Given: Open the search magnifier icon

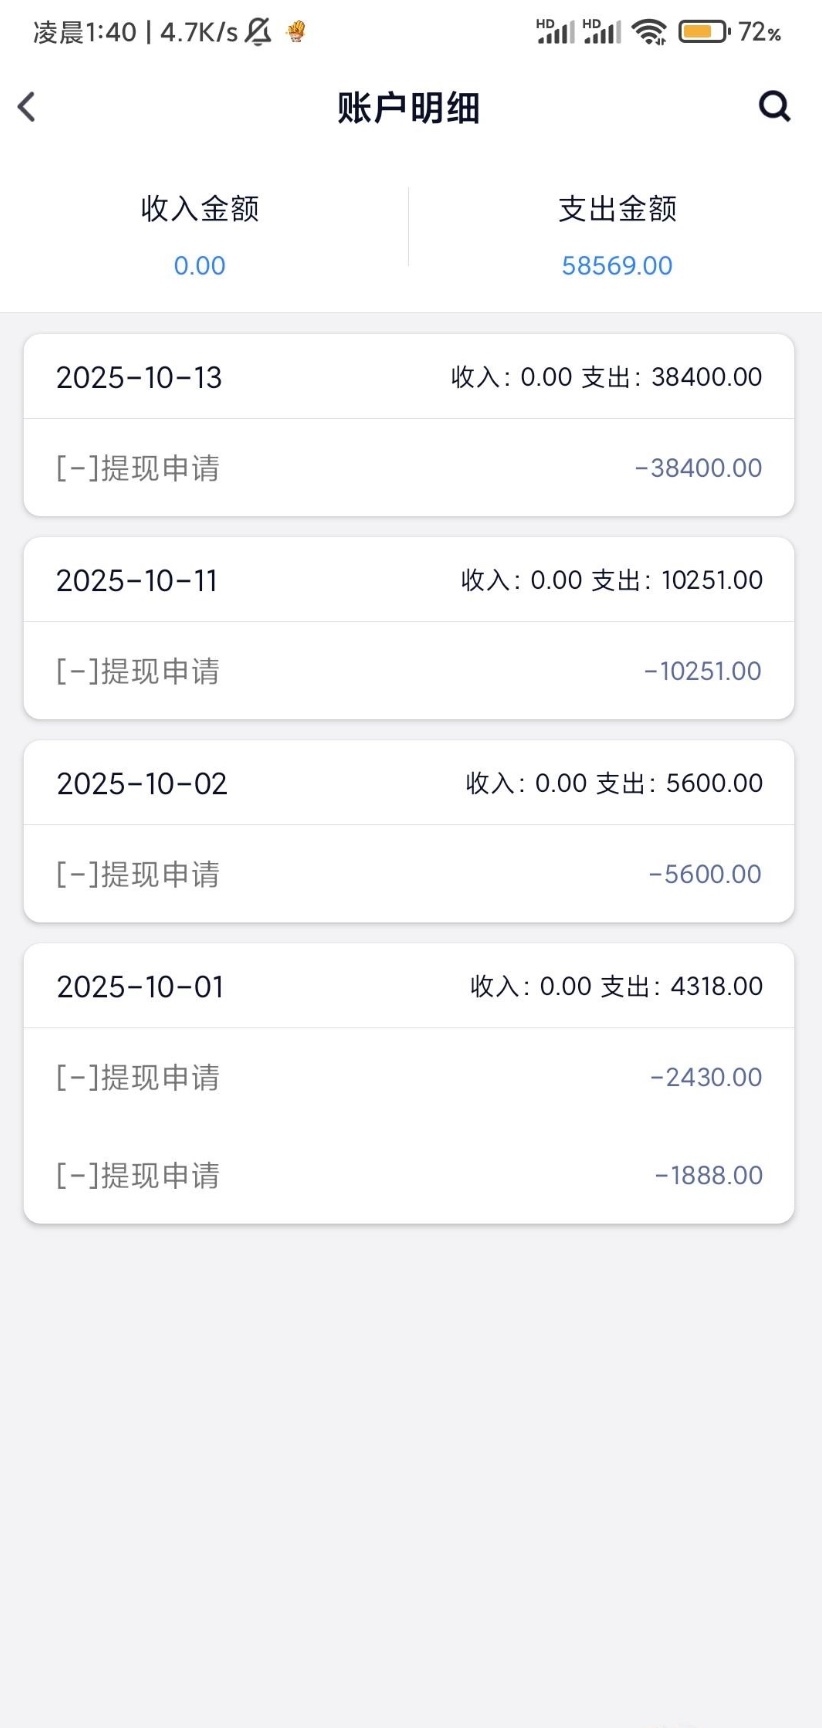Looking at the screenshot, I should pos(774,106).
